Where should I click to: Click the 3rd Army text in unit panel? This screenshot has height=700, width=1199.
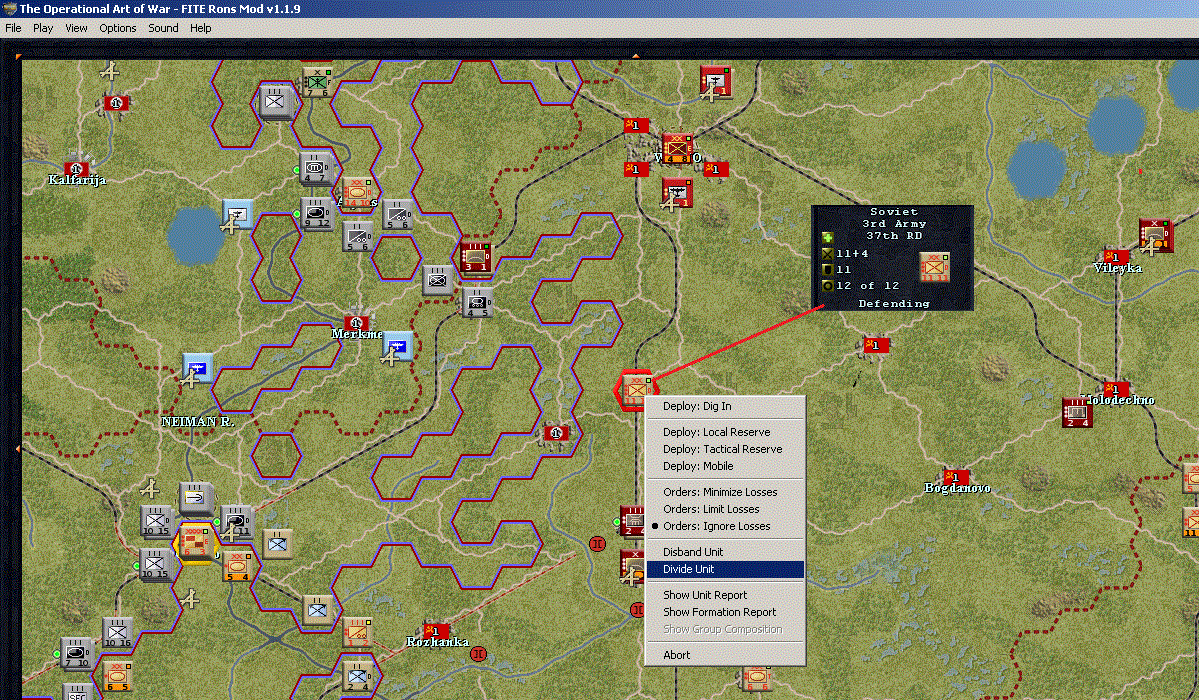coord(894,223)
